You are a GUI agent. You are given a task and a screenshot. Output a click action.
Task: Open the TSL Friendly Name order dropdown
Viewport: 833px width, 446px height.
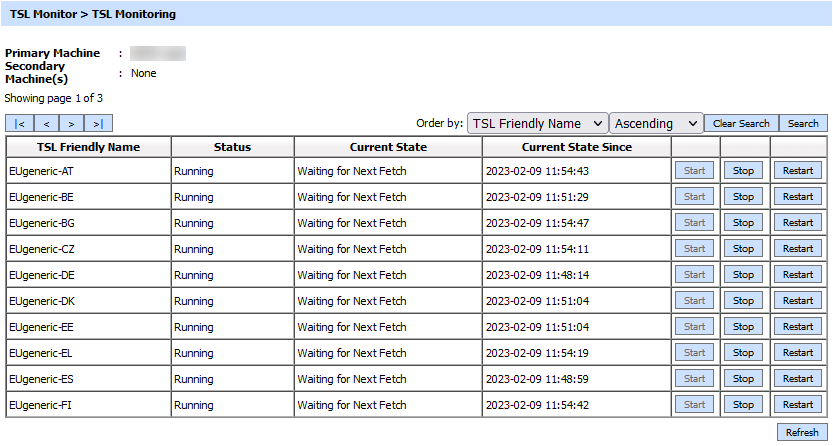pyautogui.click(x=537, y=124)
